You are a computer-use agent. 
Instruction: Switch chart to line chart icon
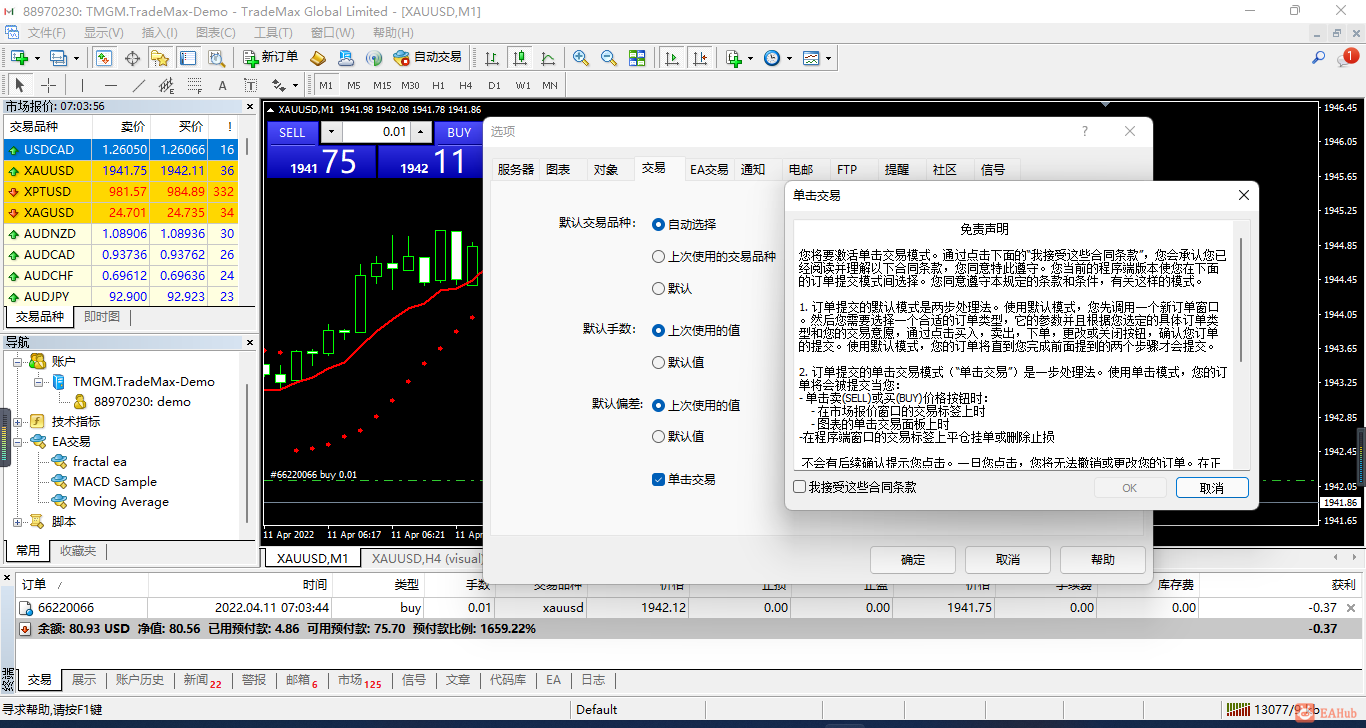(x=548, y=58)
